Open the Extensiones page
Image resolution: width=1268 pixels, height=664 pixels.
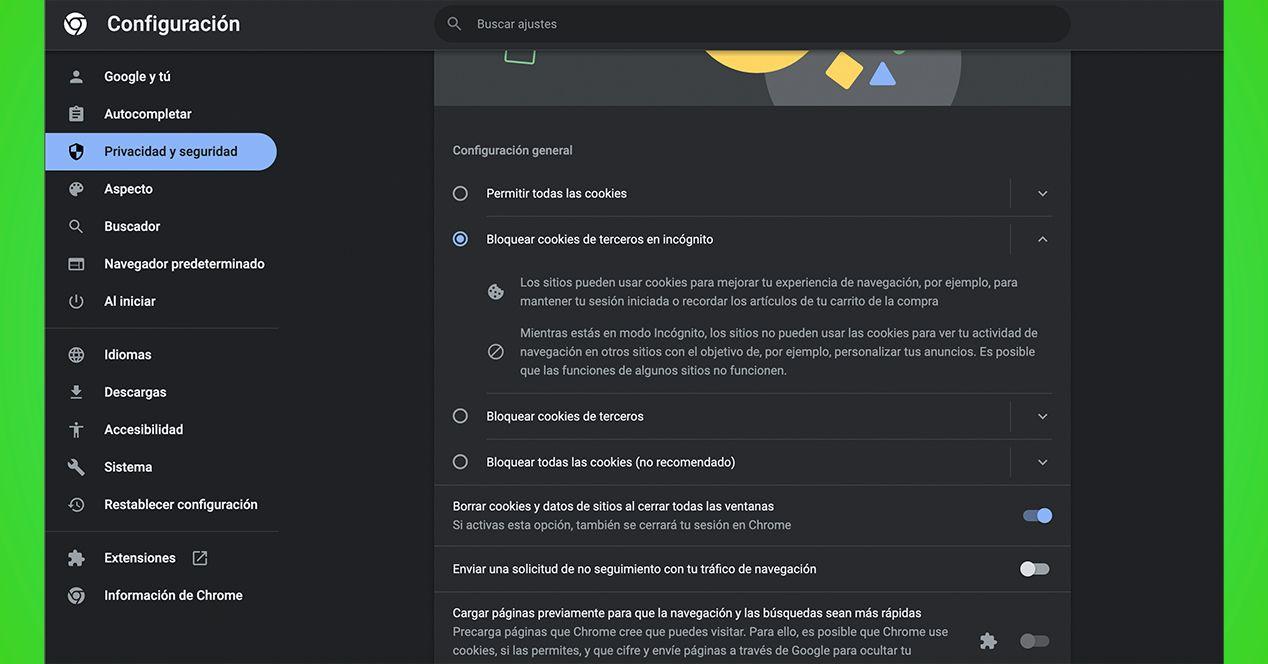click(x=139, y=557)
